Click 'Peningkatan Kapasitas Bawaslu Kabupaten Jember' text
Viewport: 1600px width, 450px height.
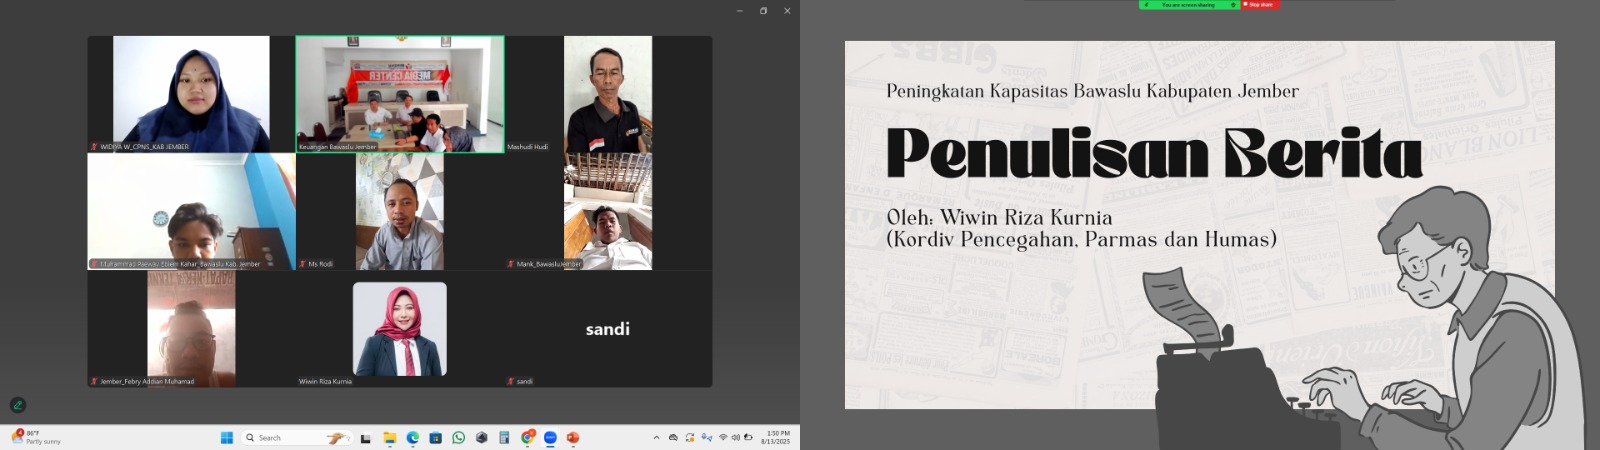click(x=1092, y=91)
